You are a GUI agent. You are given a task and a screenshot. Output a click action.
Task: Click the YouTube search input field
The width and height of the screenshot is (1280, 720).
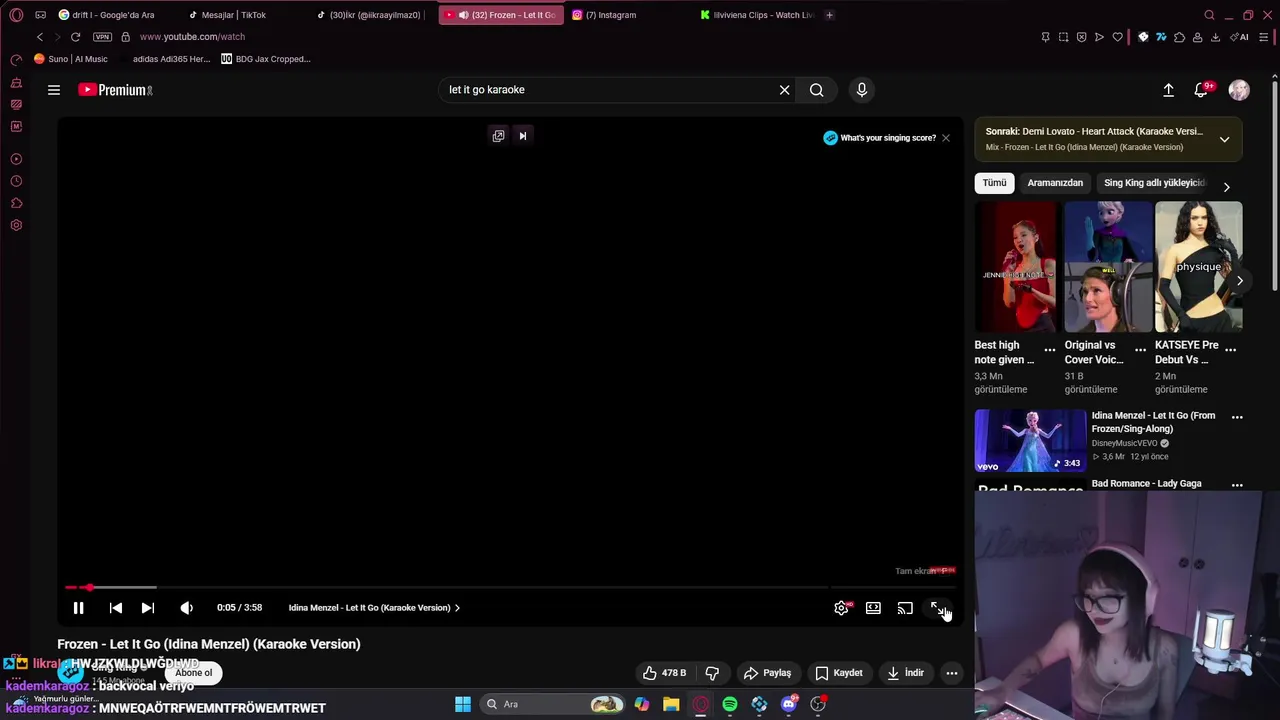tap(608, 90)
